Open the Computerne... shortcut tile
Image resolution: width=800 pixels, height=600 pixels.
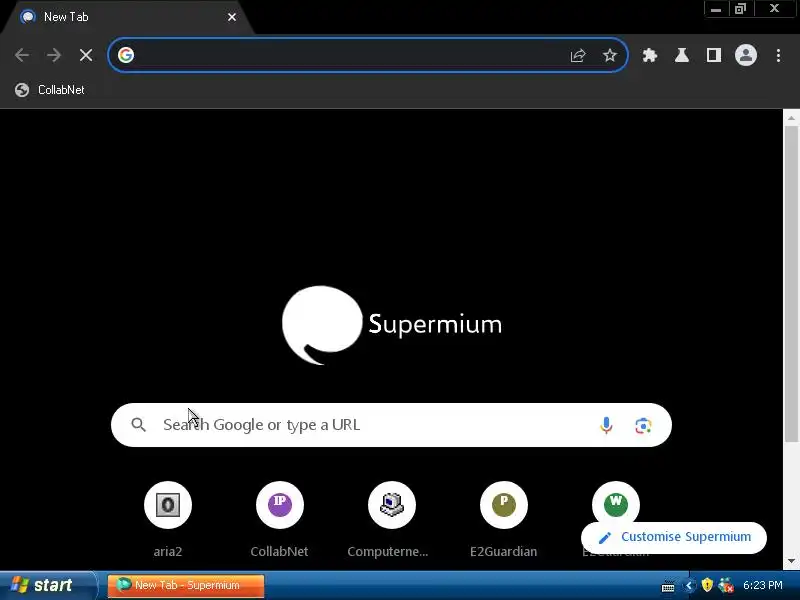[x=391, y=519]
